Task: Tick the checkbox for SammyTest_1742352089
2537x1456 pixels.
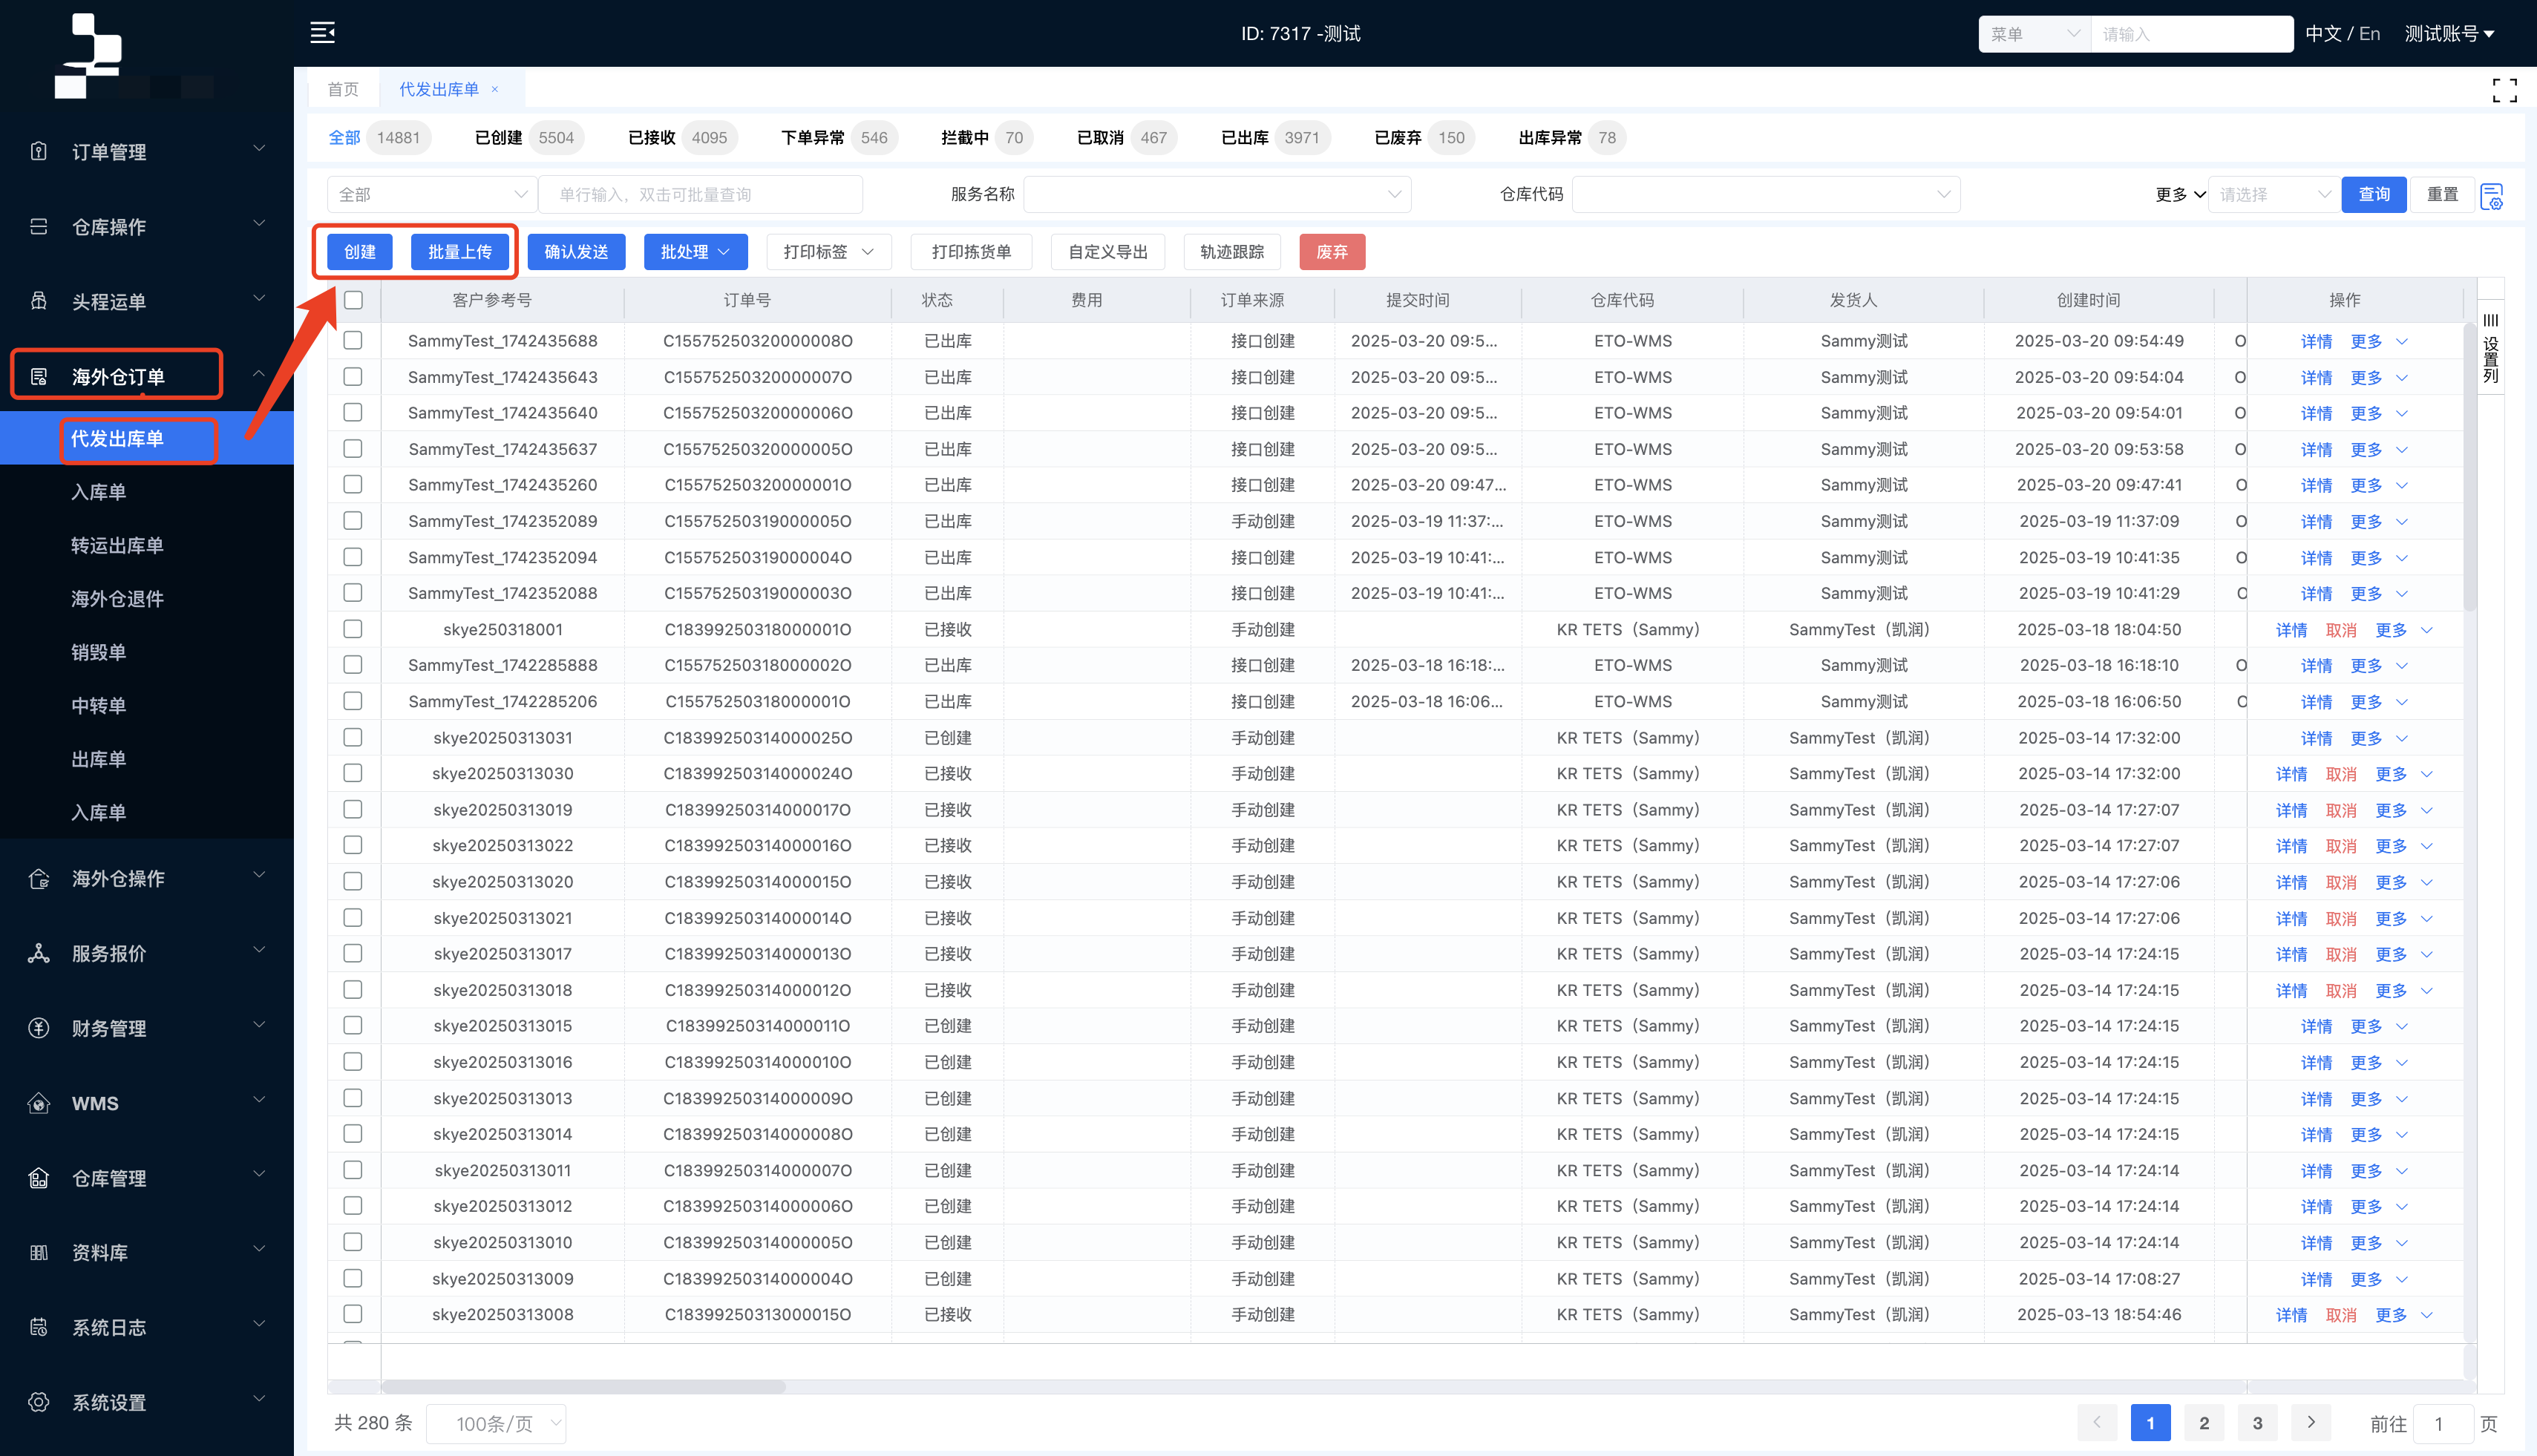Action: (x=353, y=520)
